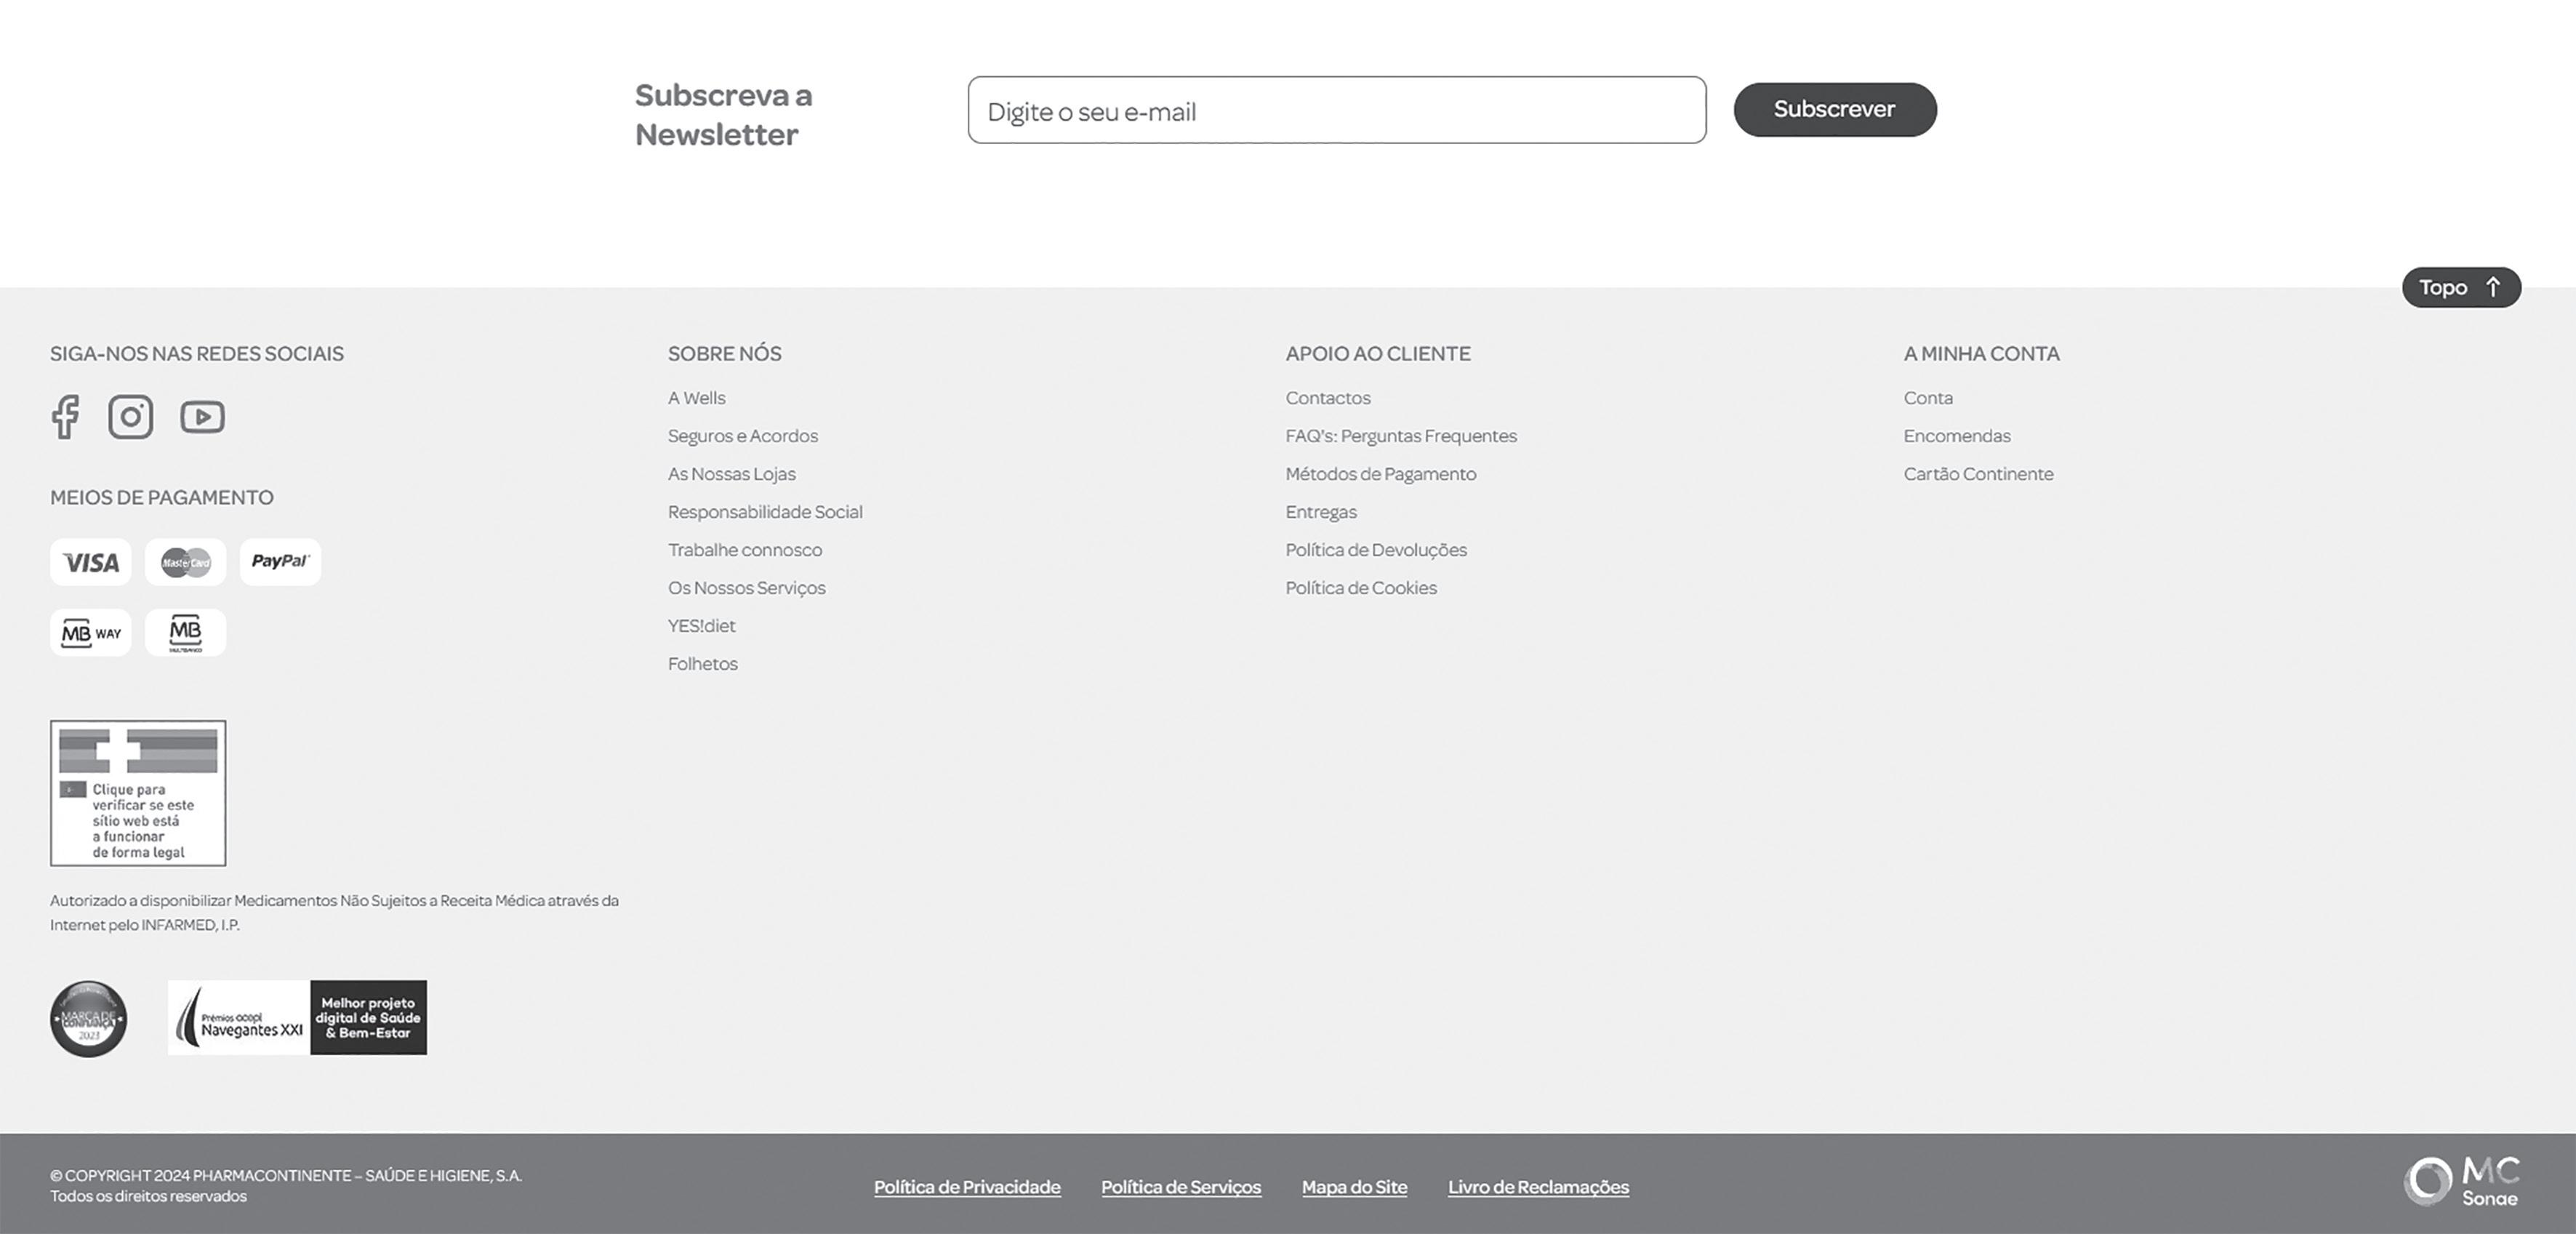Image resolution: width=2576 pixels, height=1234 pixels.
Task: Click the MB Way payment logo
Action: tap(91, 633)
